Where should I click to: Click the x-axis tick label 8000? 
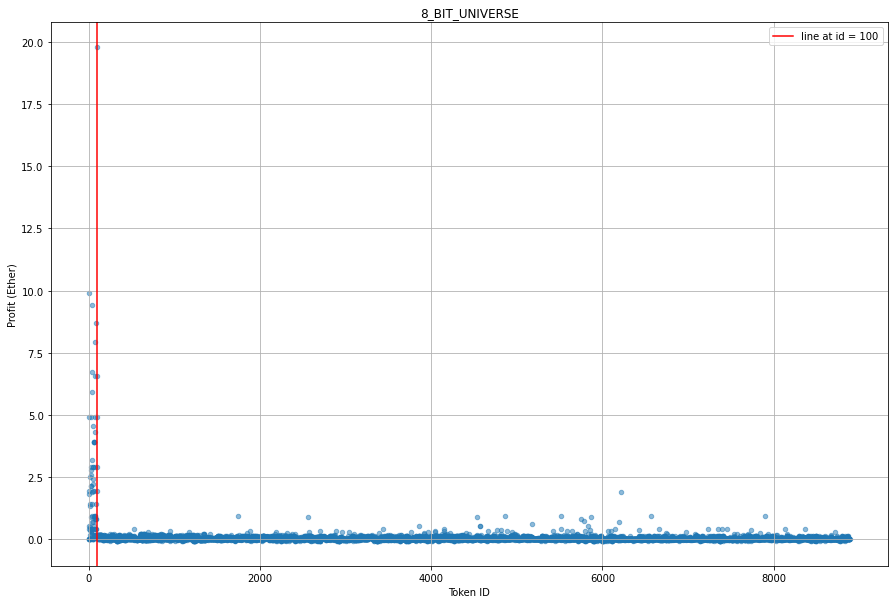point(774,578)
